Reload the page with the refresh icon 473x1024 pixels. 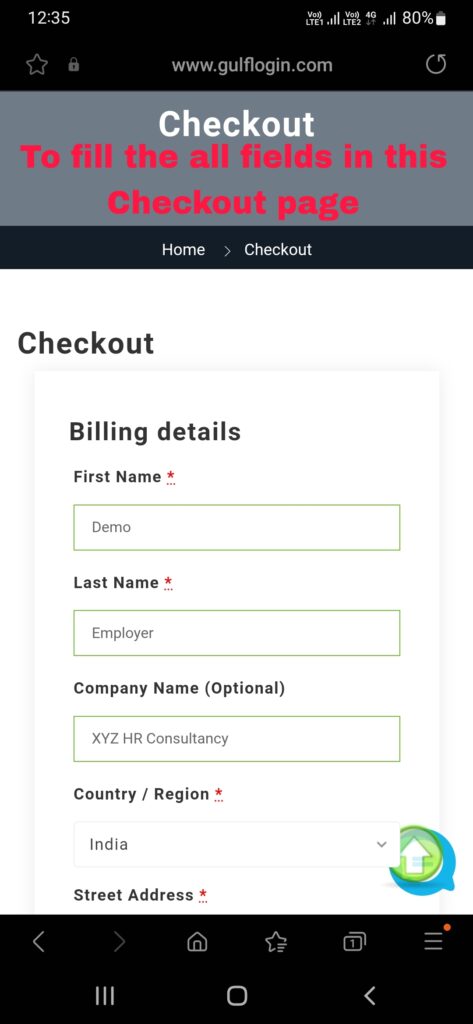coord(436,65)
